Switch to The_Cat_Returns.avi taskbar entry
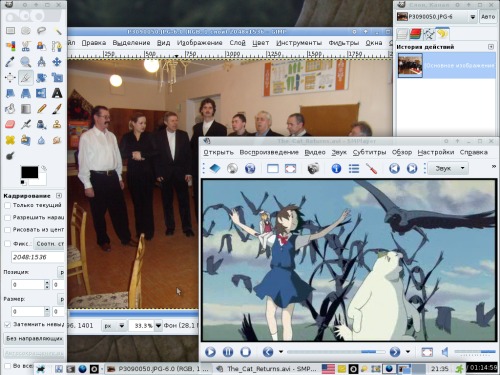The height and width of the screenshot is (375, 500). click(x=266, y=369)
